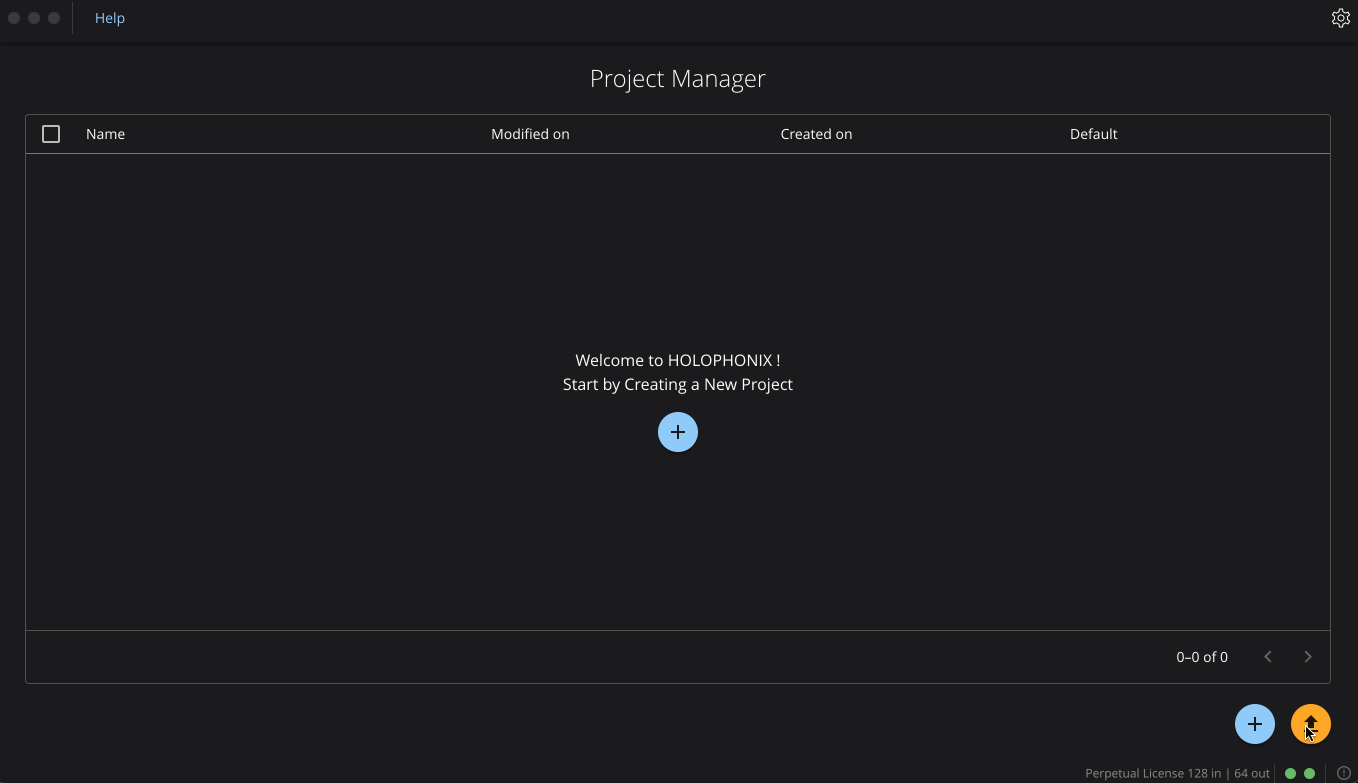Click the "Welcome to HOLOPHONIX !" text

(x=678, y=360)
